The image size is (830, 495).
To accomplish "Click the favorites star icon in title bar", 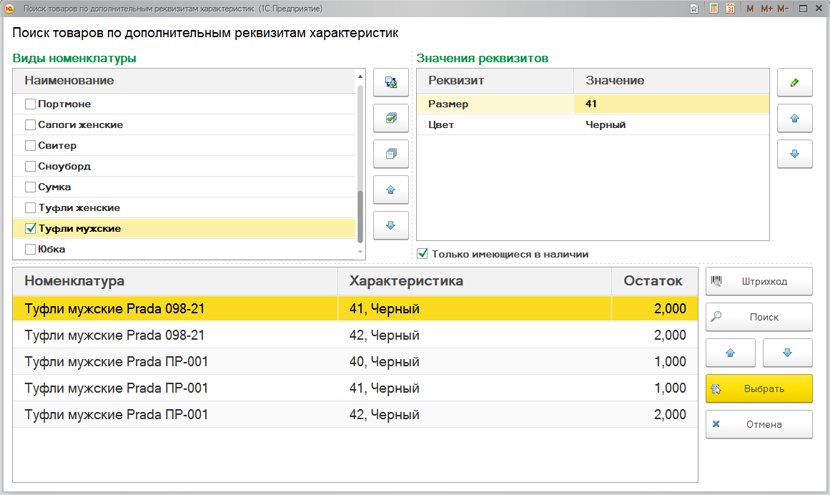I will tap(694, 8).
